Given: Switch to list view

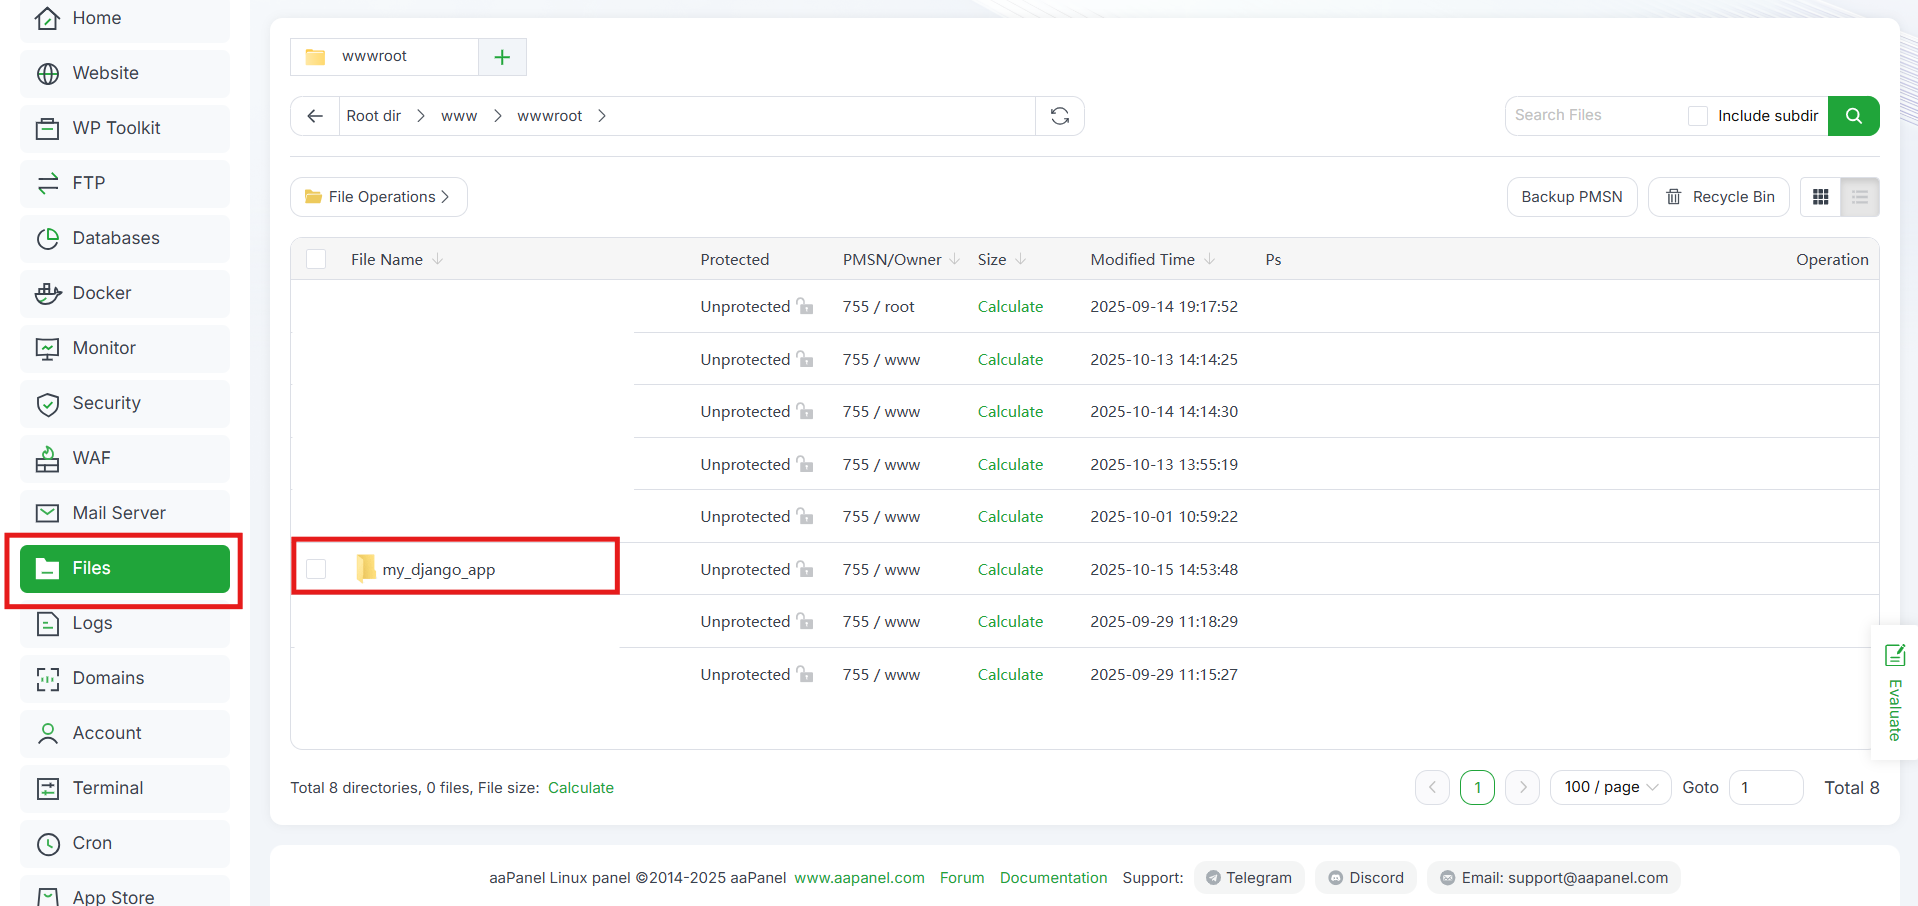Looking at the screenshot, I should coord(1859,197).
